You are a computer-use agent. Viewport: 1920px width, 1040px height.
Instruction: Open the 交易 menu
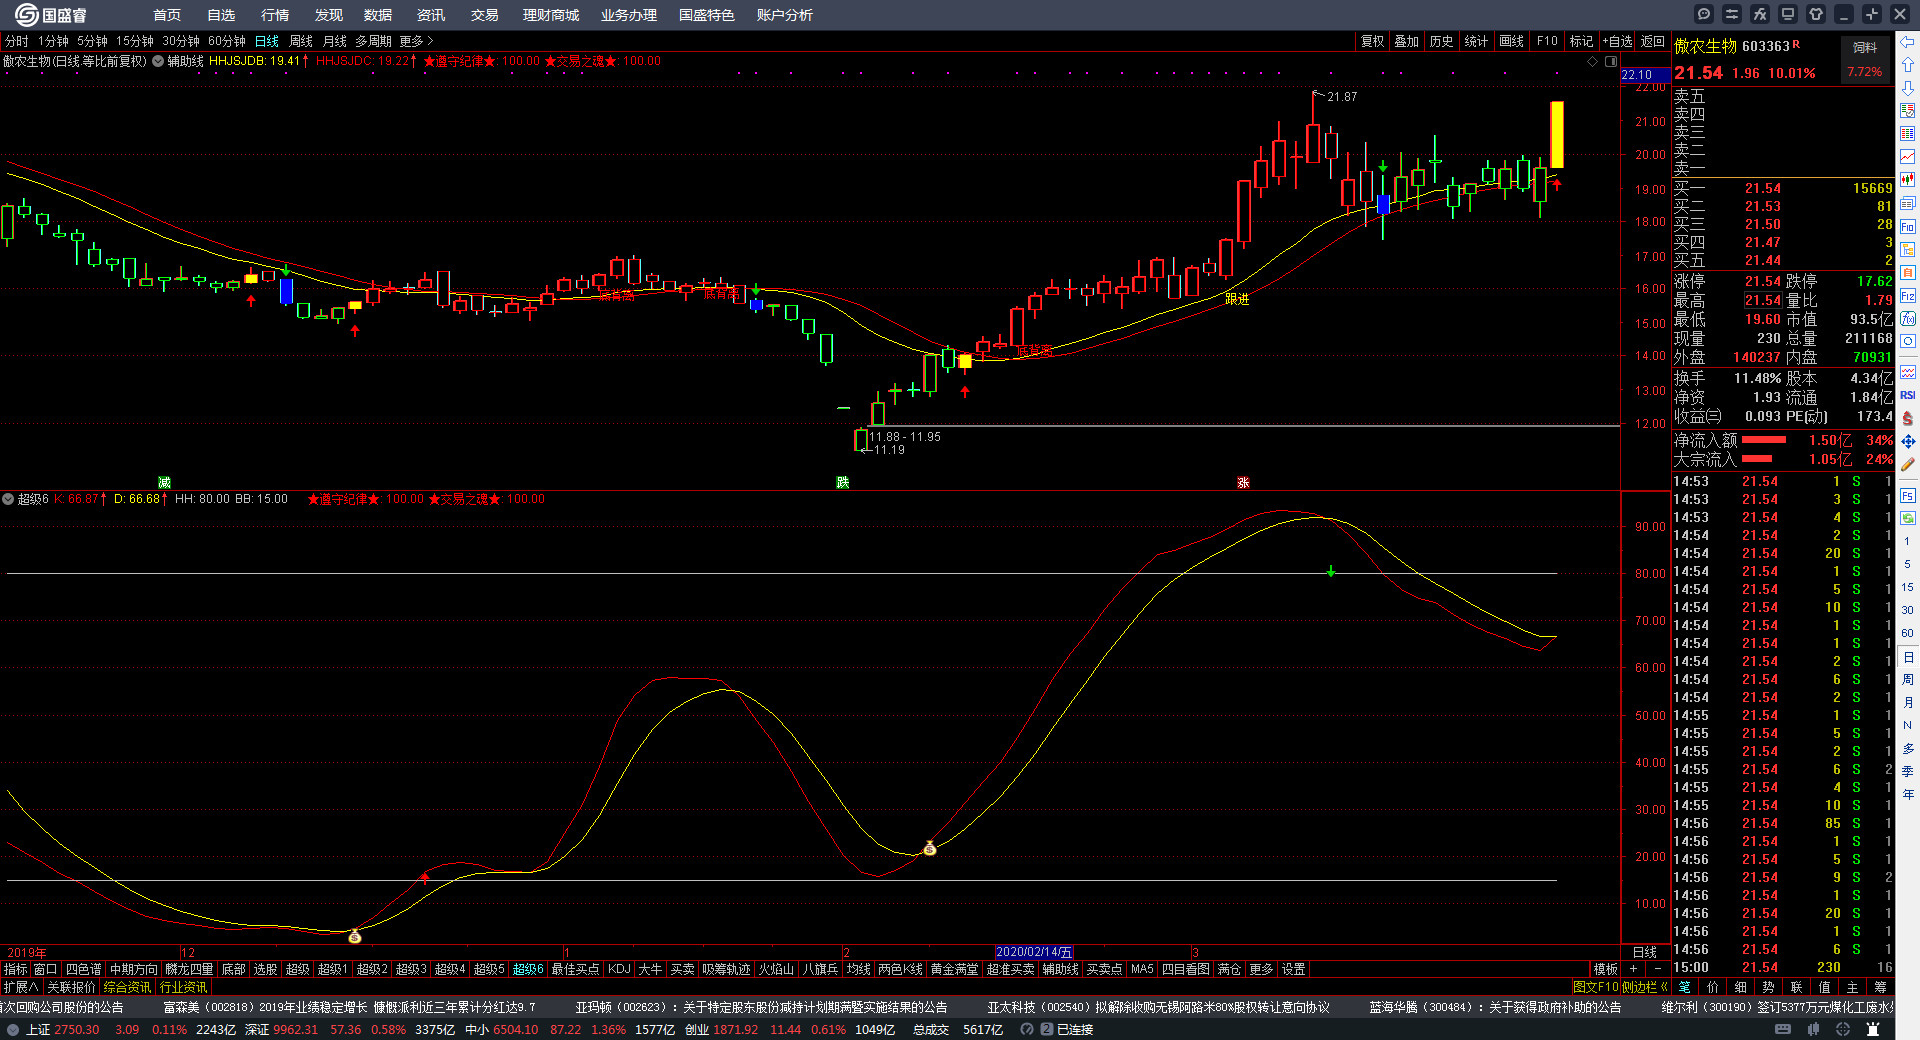485,15
